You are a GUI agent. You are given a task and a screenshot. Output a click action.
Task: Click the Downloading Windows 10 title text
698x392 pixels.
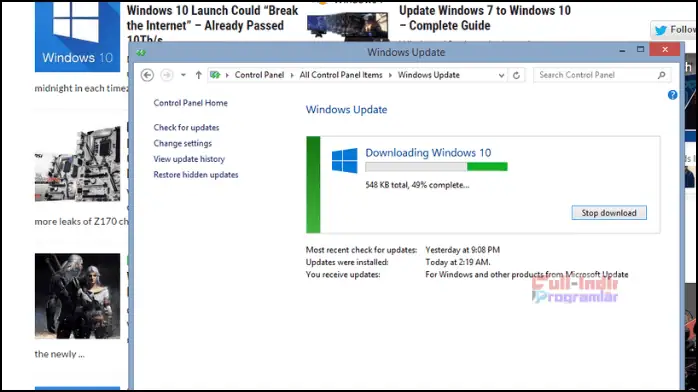click(x=428, y=153)
